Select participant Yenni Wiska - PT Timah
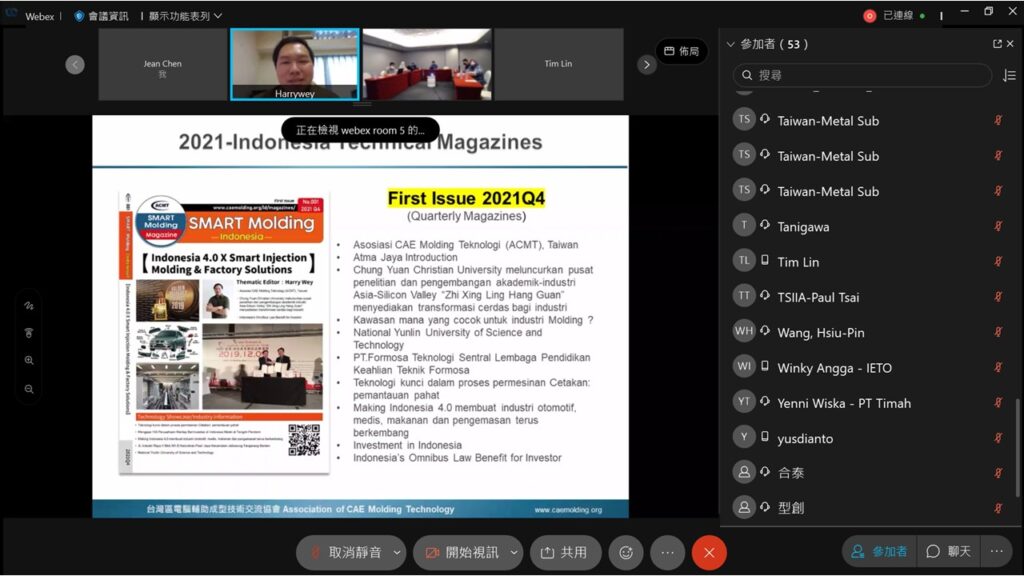The image size is (1024, 576). pos(869,403)
